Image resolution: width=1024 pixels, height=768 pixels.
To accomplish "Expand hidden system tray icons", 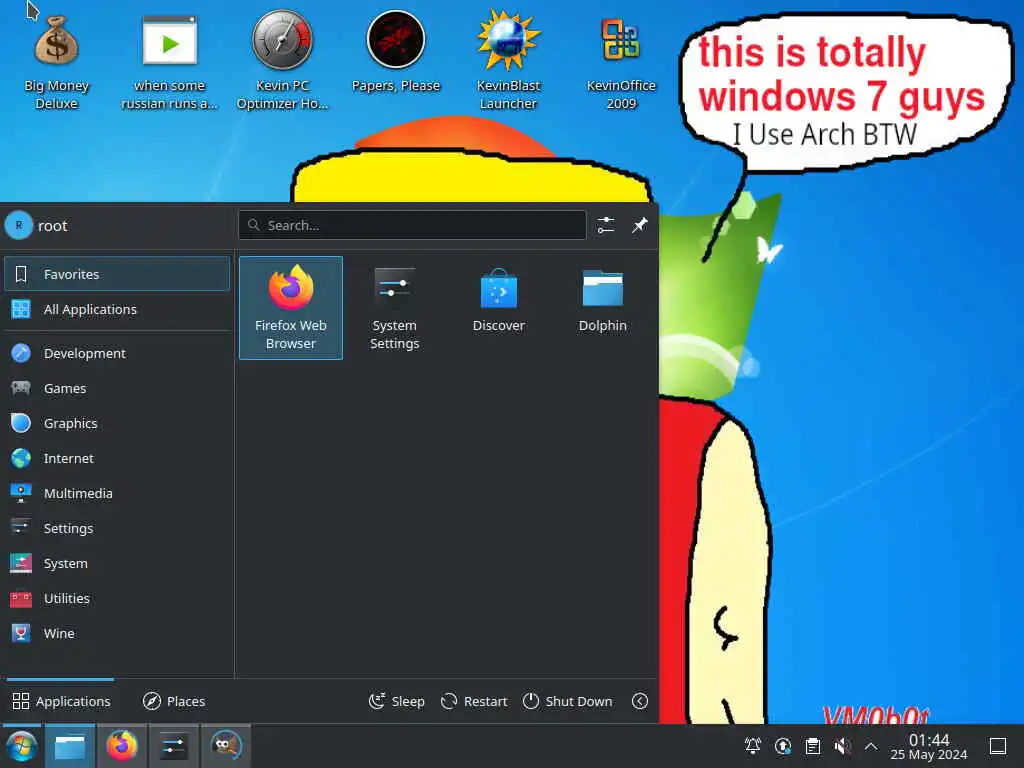I will (x=871, y=745).
